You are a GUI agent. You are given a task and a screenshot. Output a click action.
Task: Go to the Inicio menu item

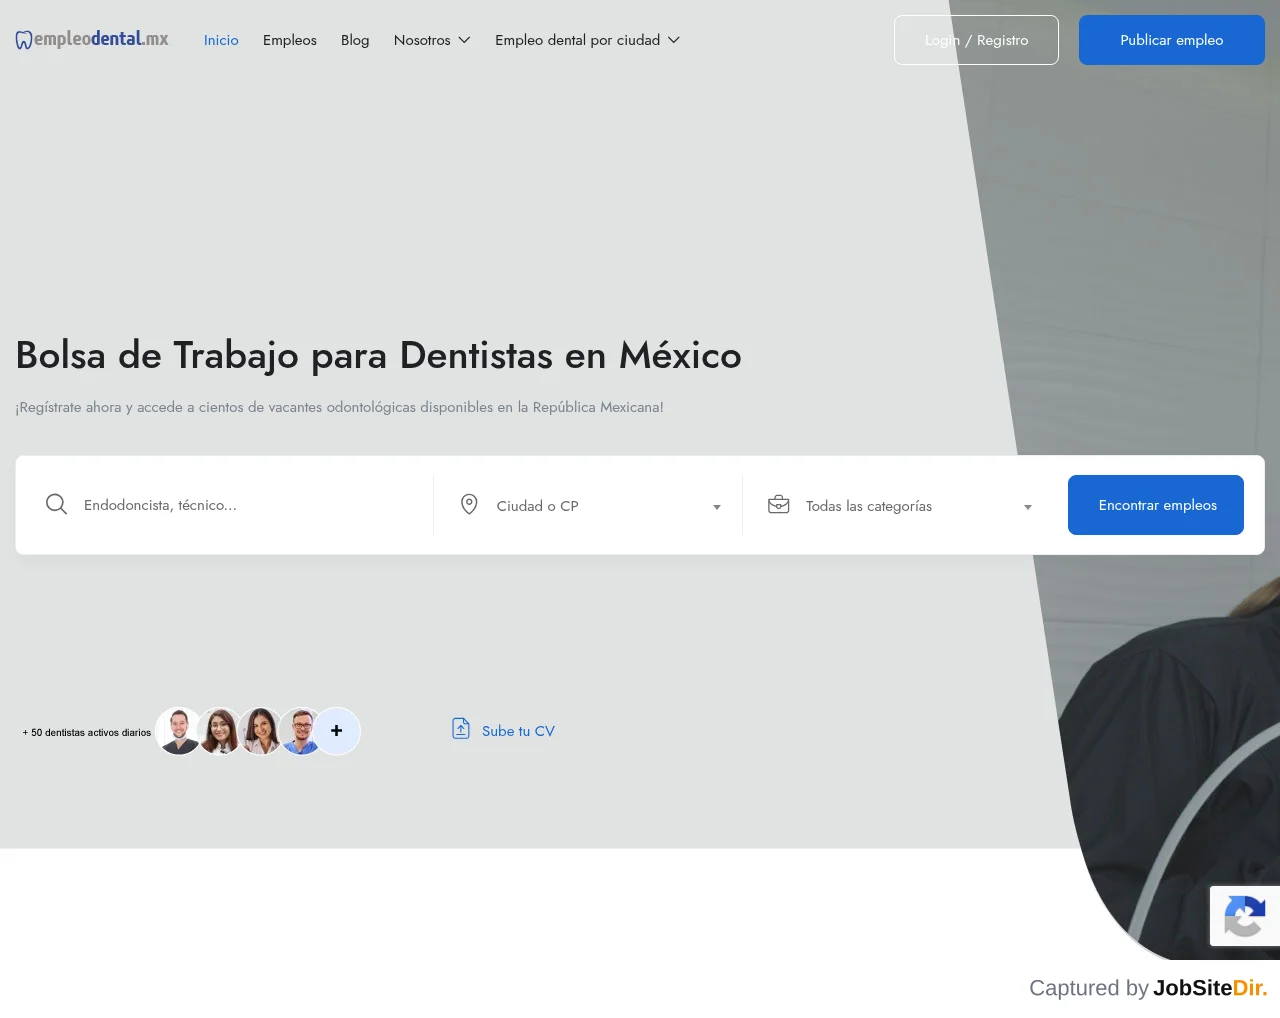coord(221,40)
